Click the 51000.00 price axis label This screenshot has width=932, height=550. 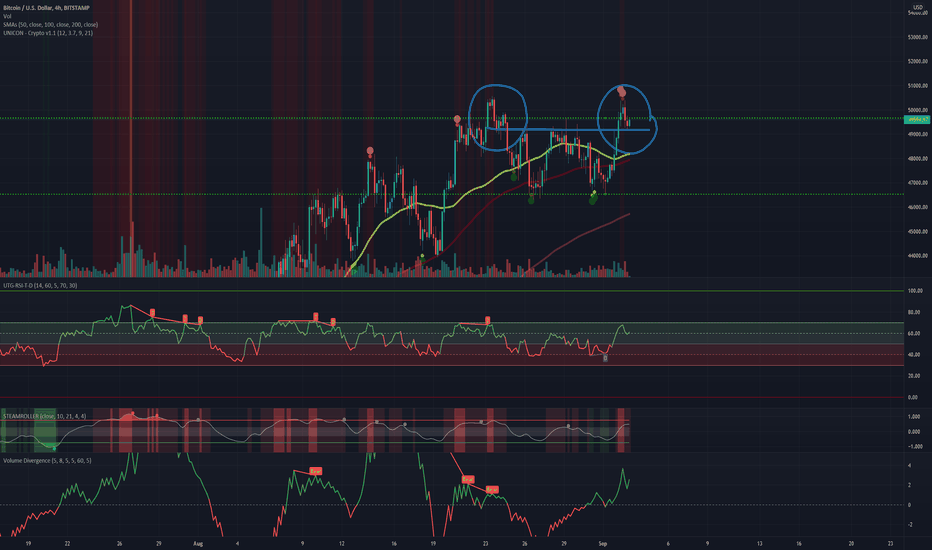coord(917,86)
